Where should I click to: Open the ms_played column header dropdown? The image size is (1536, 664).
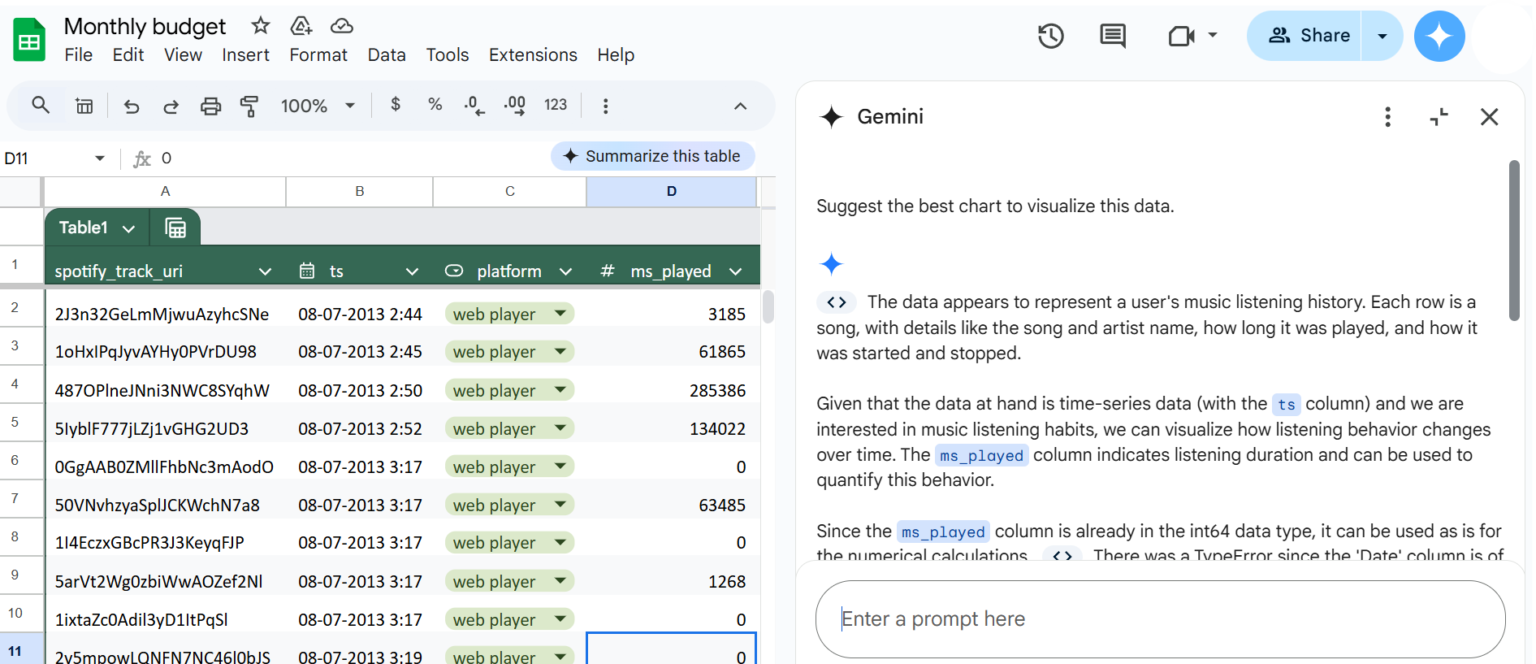[736, 271]
